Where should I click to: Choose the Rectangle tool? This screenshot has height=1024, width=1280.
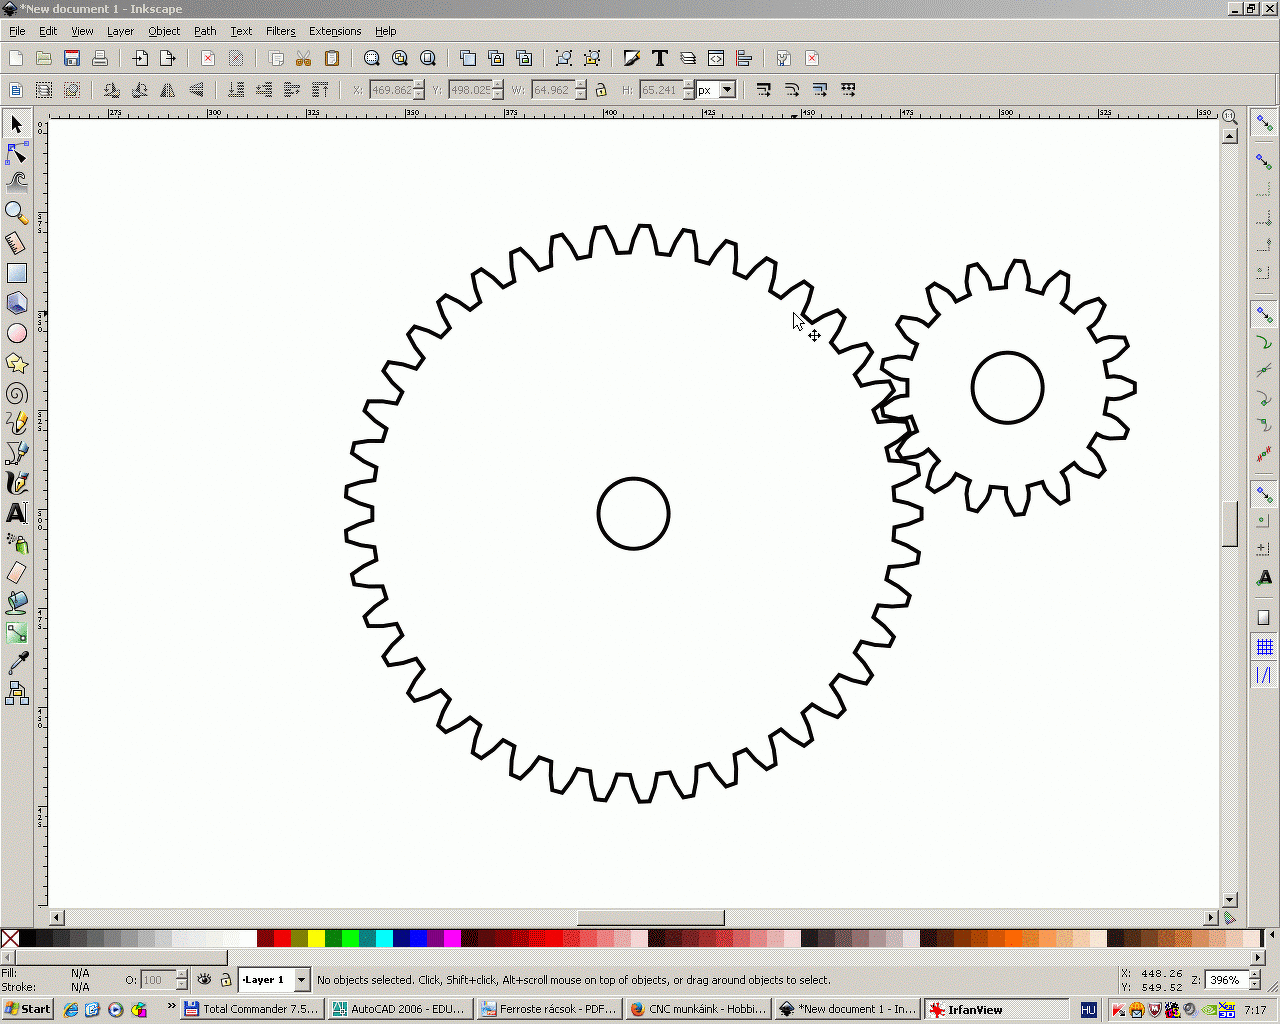(17, 273)
